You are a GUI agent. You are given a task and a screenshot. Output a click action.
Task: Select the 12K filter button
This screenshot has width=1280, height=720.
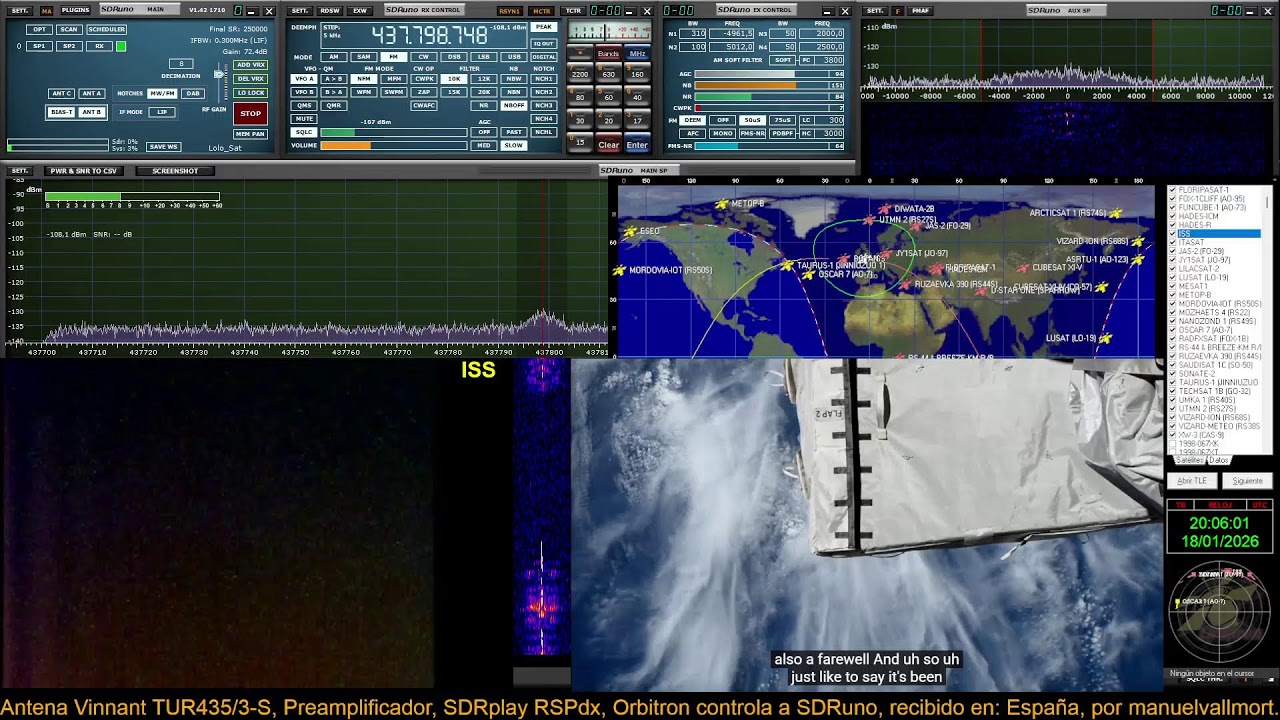click(484, 78)
